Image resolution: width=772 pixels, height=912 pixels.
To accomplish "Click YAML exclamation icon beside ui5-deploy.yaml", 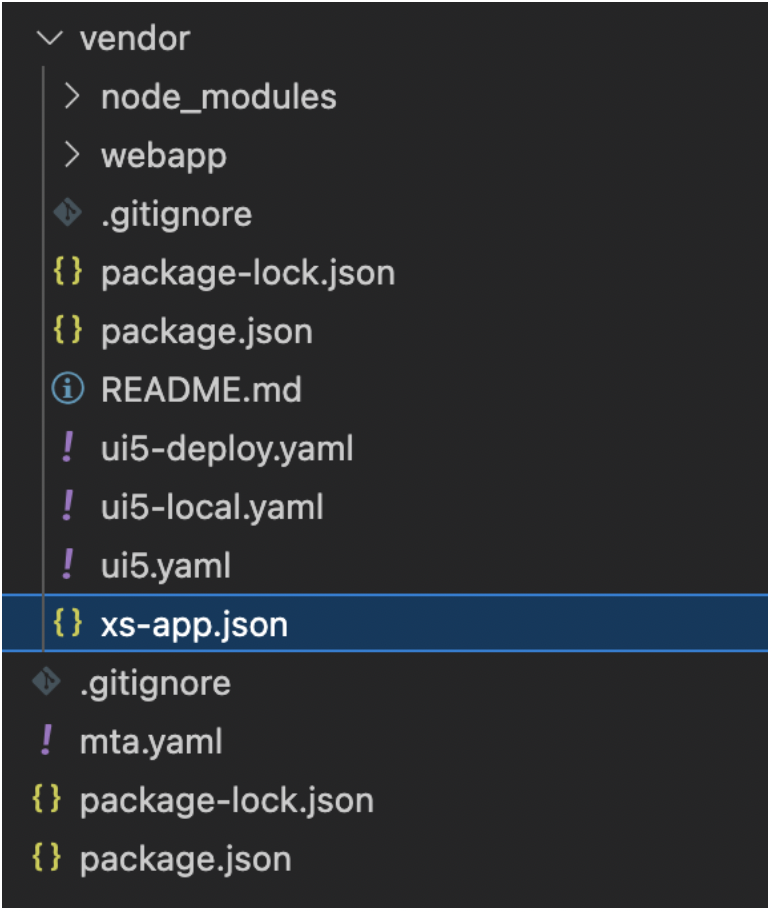I will click(x=68, y=447).
